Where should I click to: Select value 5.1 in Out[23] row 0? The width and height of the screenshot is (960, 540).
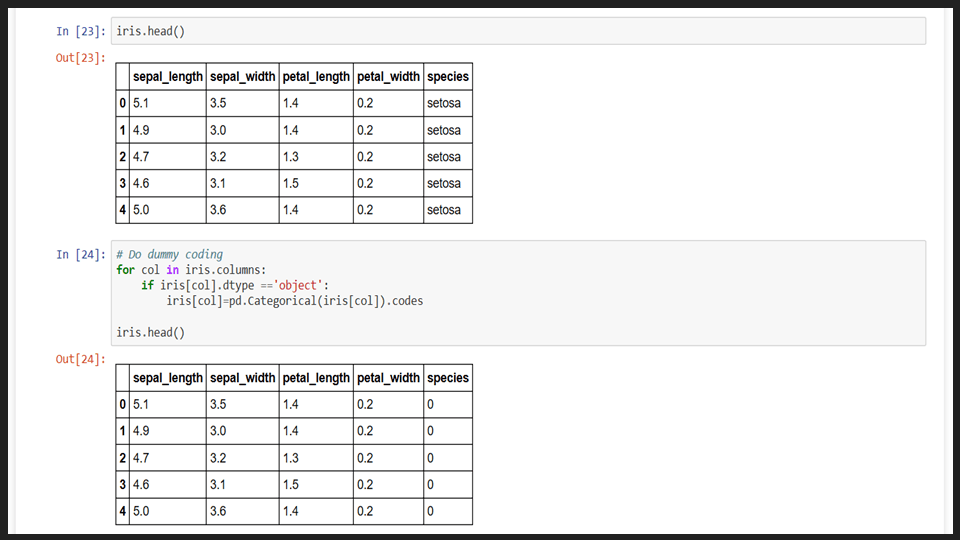click(x=141, y=103)
